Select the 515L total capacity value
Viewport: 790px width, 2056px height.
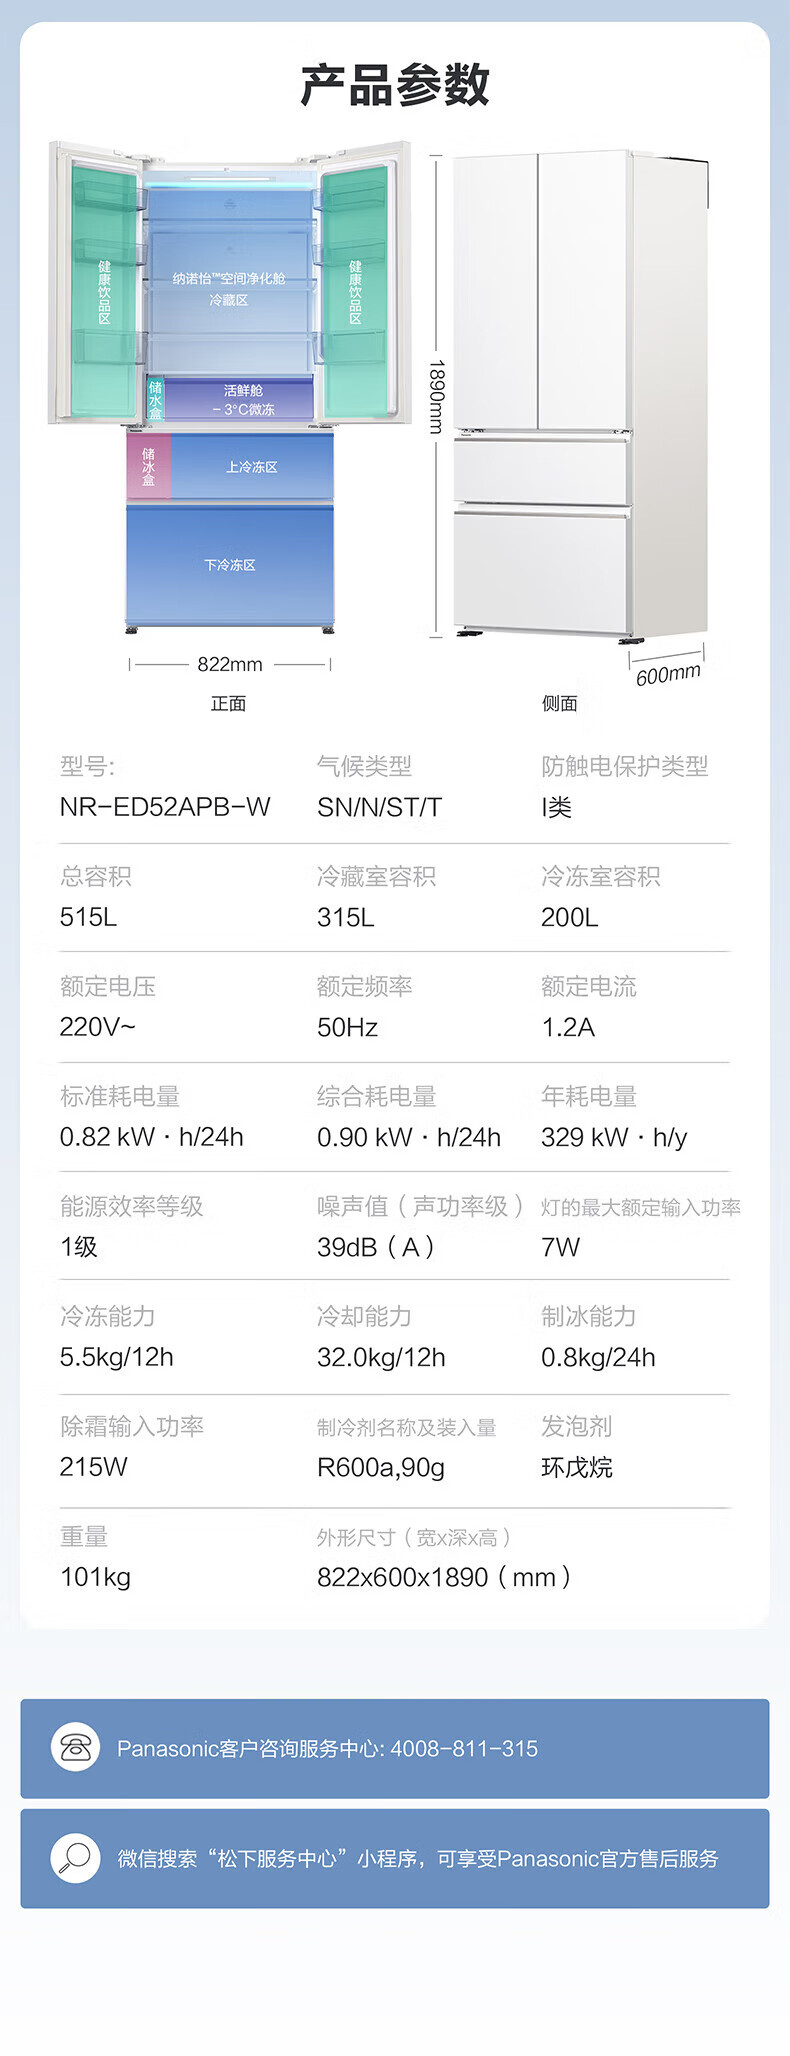(x=89, y=917)
